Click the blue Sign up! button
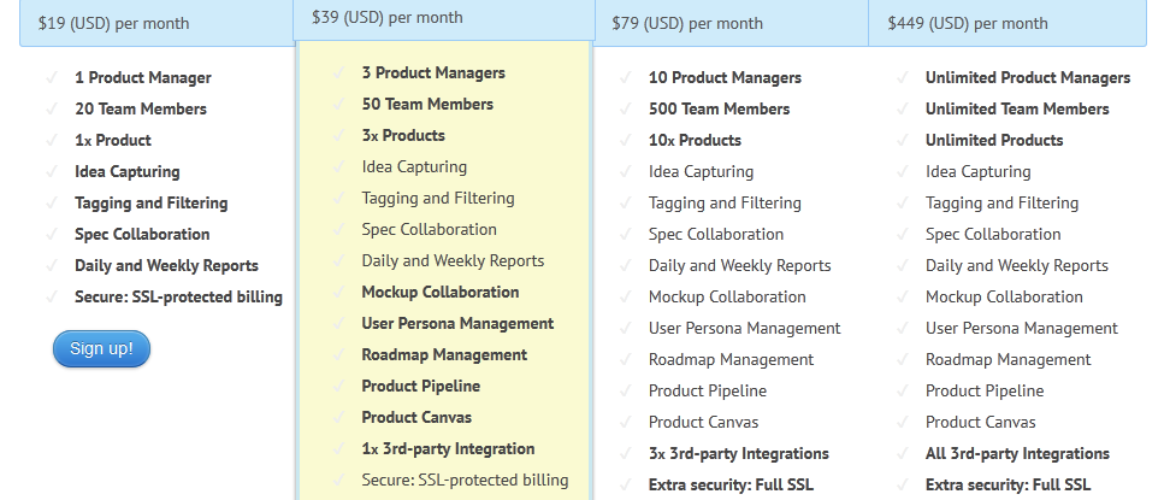Viewport: 1170px width, 500px height. (101, 349)
